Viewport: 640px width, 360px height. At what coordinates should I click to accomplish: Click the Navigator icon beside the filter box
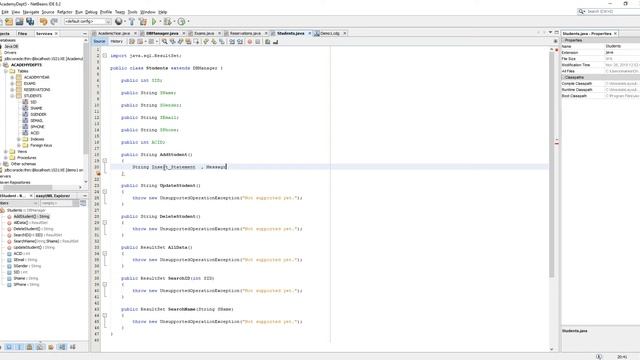[x=83, y=203]
